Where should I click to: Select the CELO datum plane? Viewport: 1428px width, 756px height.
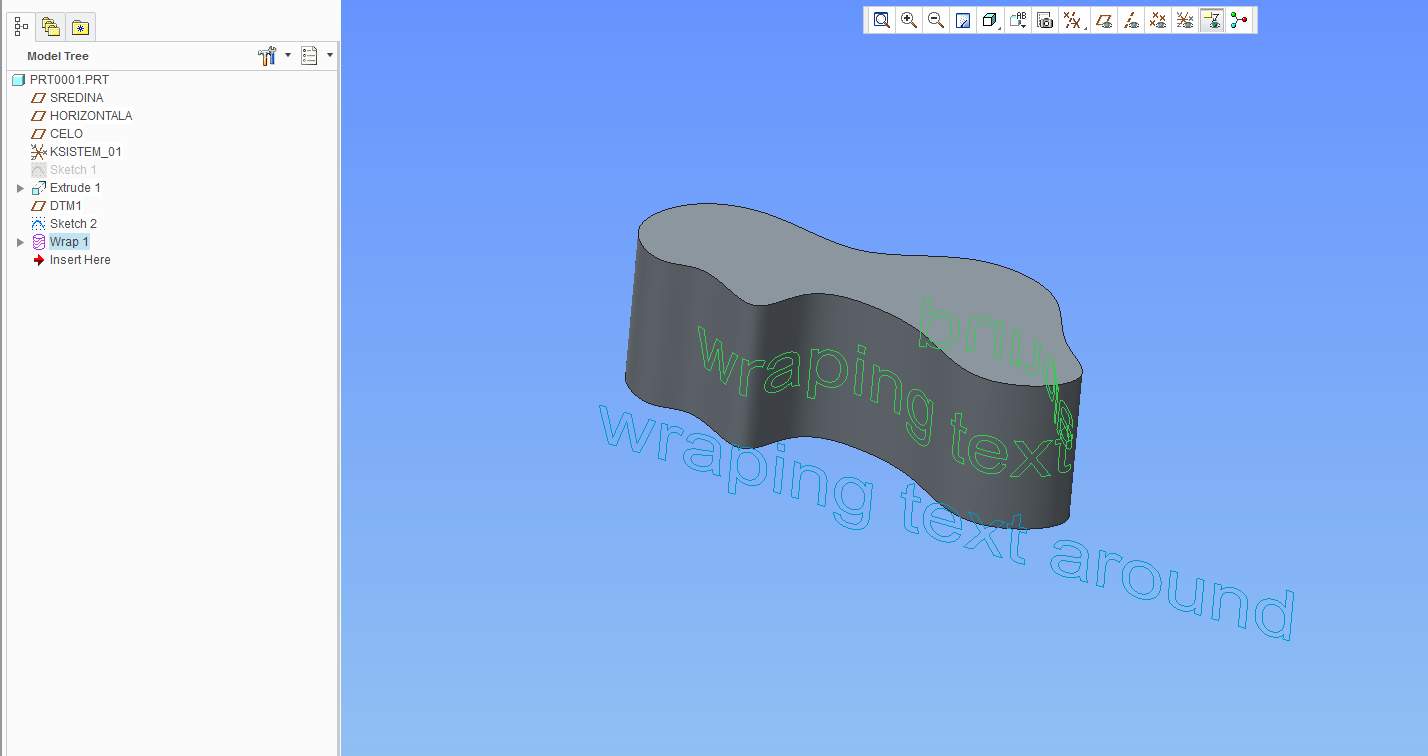[66, 134]
